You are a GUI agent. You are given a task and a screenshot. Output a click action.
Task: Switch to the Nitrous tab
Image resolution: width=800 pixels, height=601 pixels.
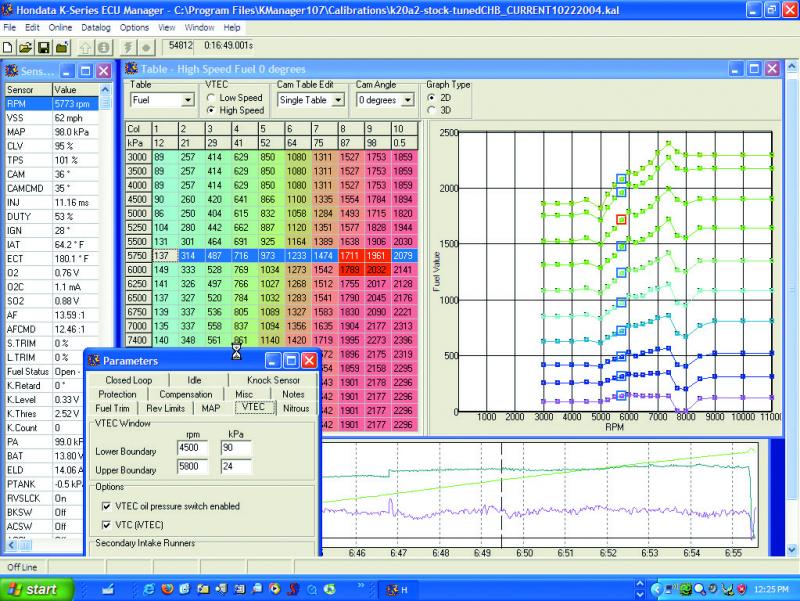[296, 408]
